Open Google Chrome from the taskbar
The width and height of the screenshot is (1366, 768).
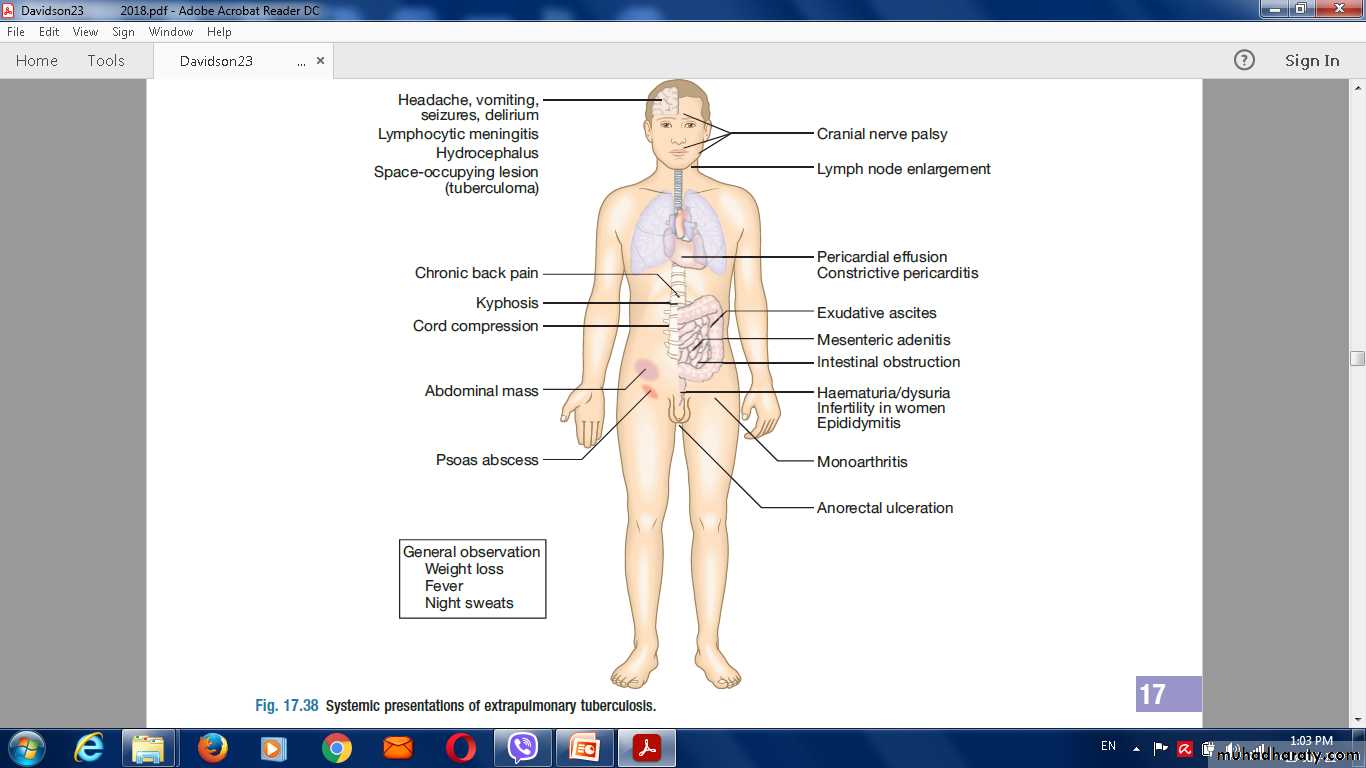(x=336, y=748)
